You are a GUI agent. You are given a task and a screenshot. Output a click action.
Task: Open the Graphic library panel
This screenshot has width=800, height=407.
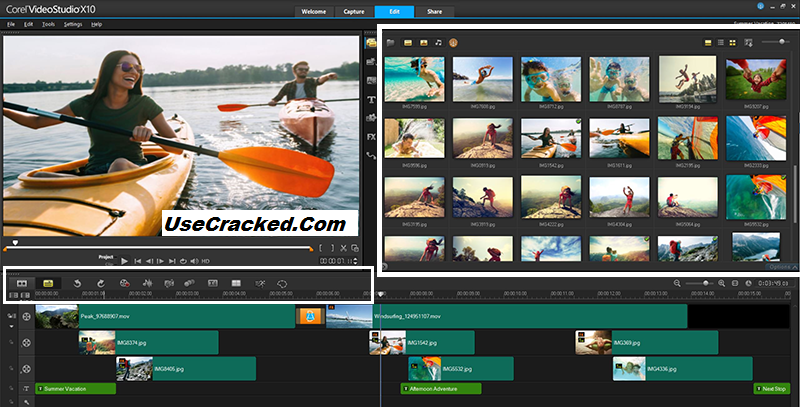(371, 118)
